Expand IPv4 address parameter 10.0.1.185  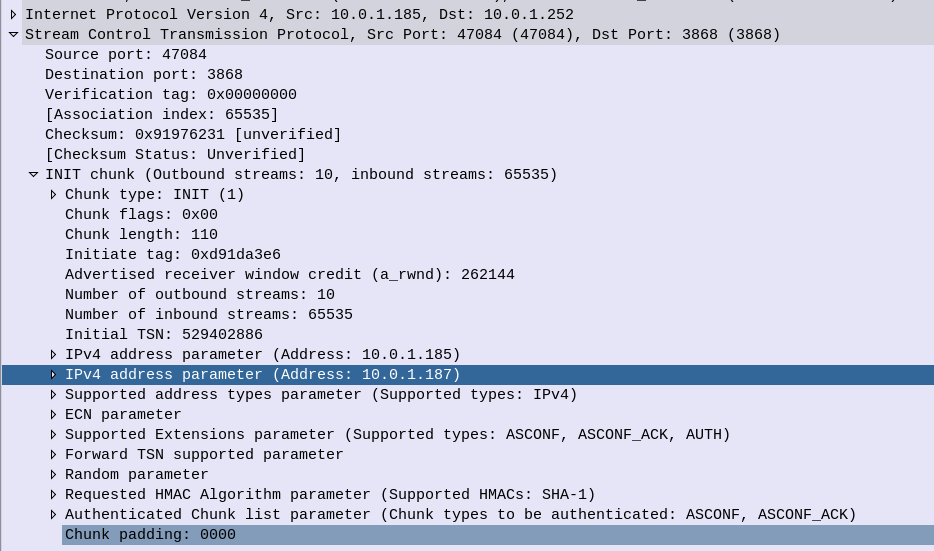[x=54, y=355]
